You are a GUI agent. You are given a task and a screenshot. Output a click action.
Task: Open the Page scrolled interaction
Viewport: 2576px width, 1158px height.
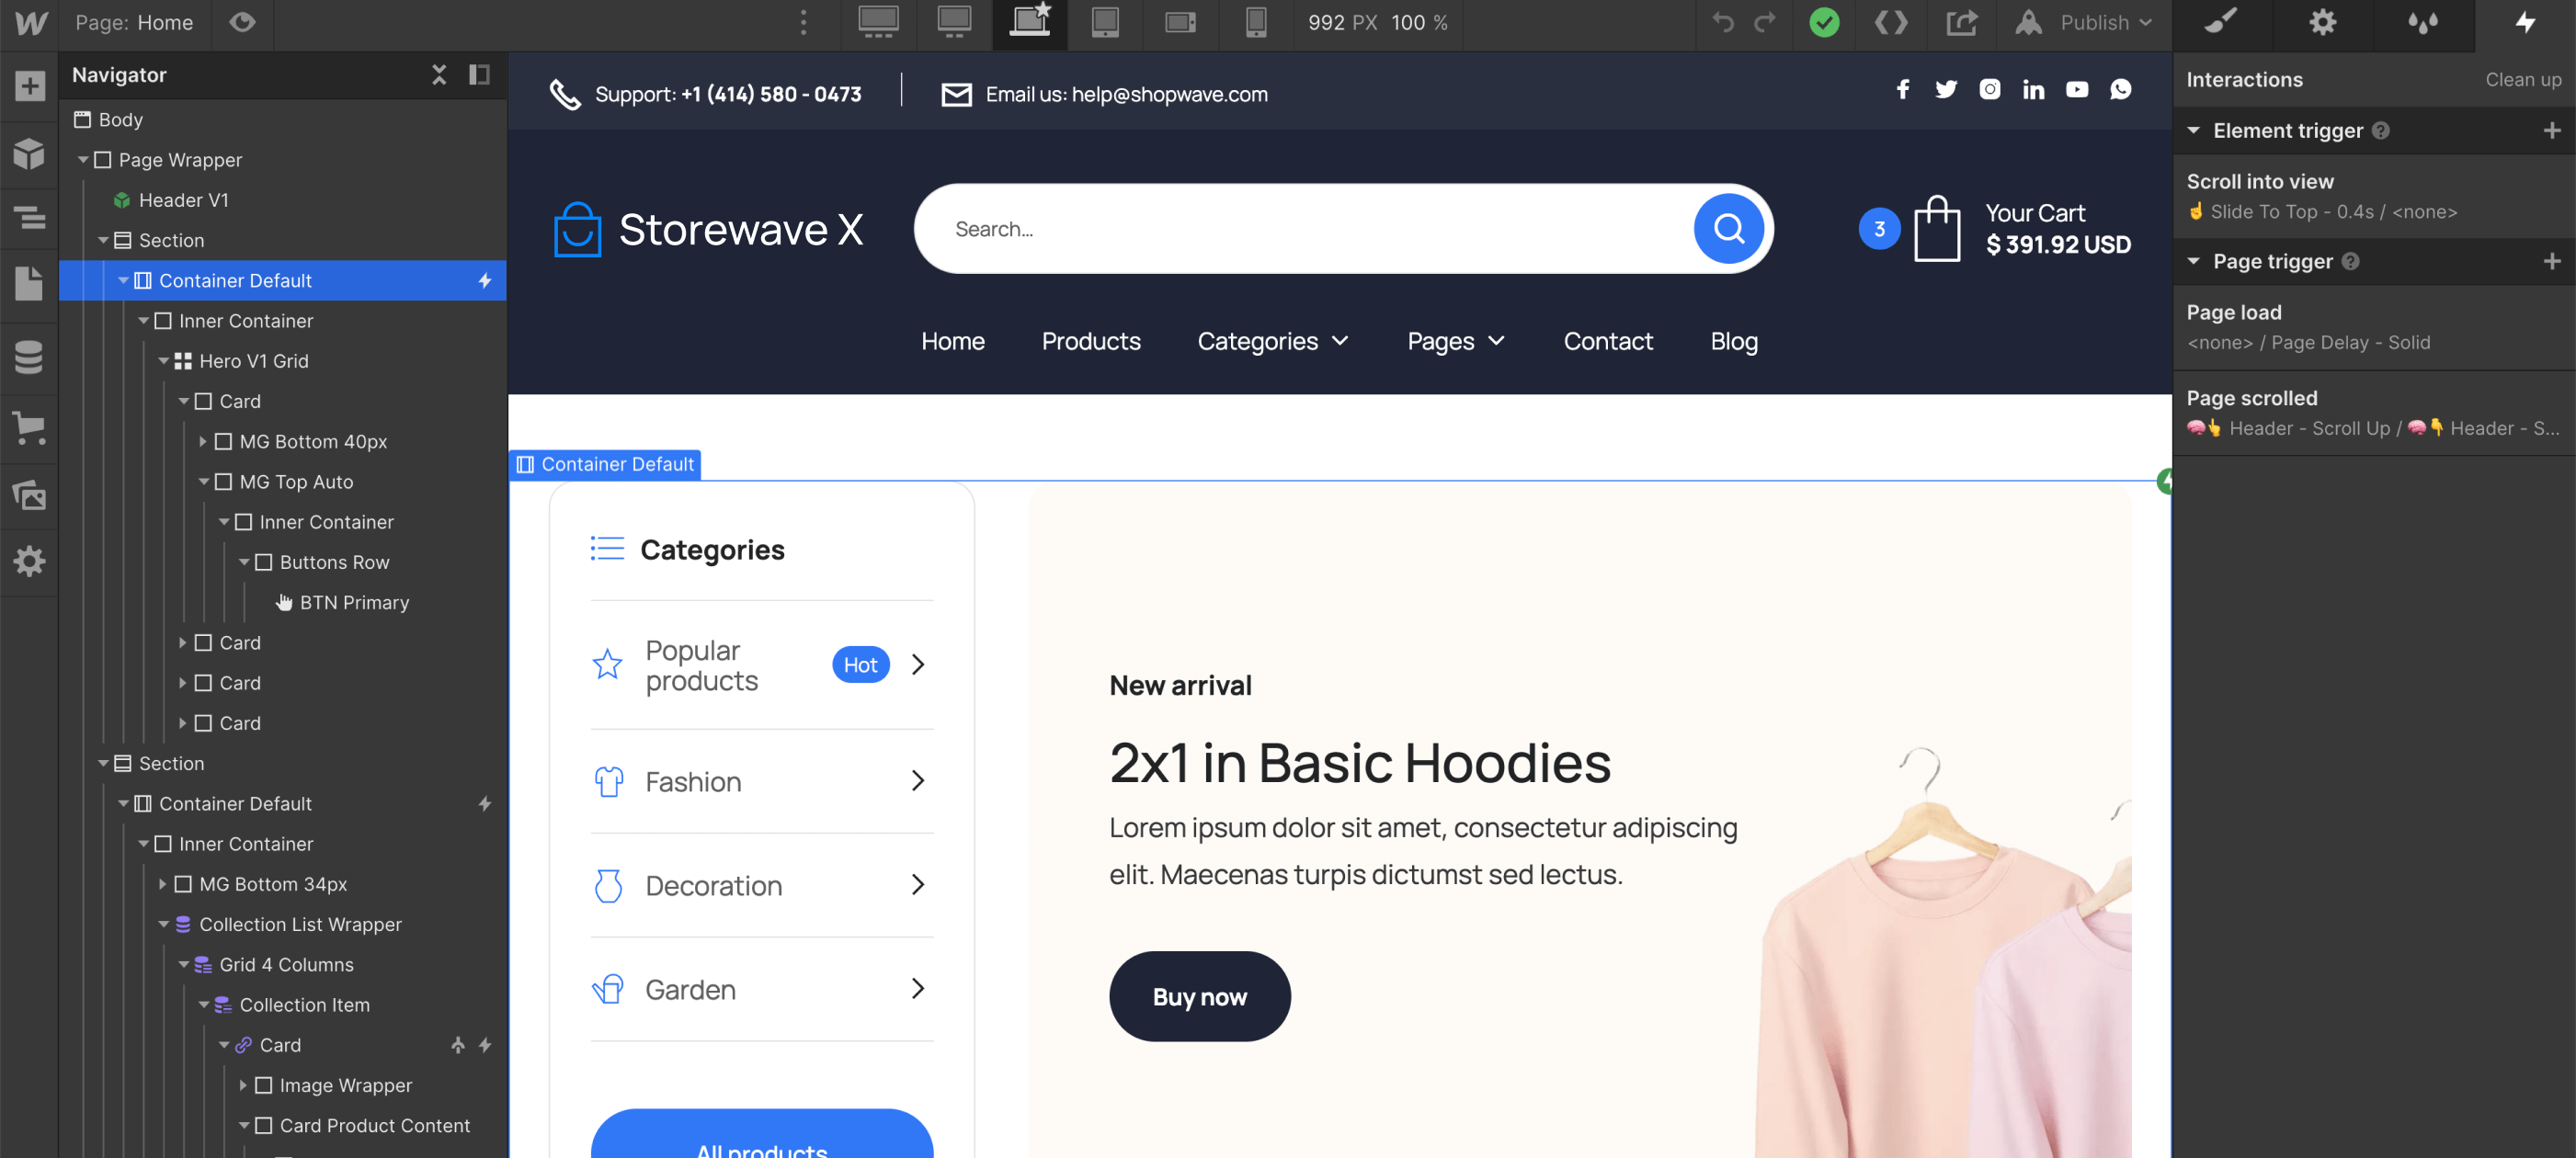2373,413
